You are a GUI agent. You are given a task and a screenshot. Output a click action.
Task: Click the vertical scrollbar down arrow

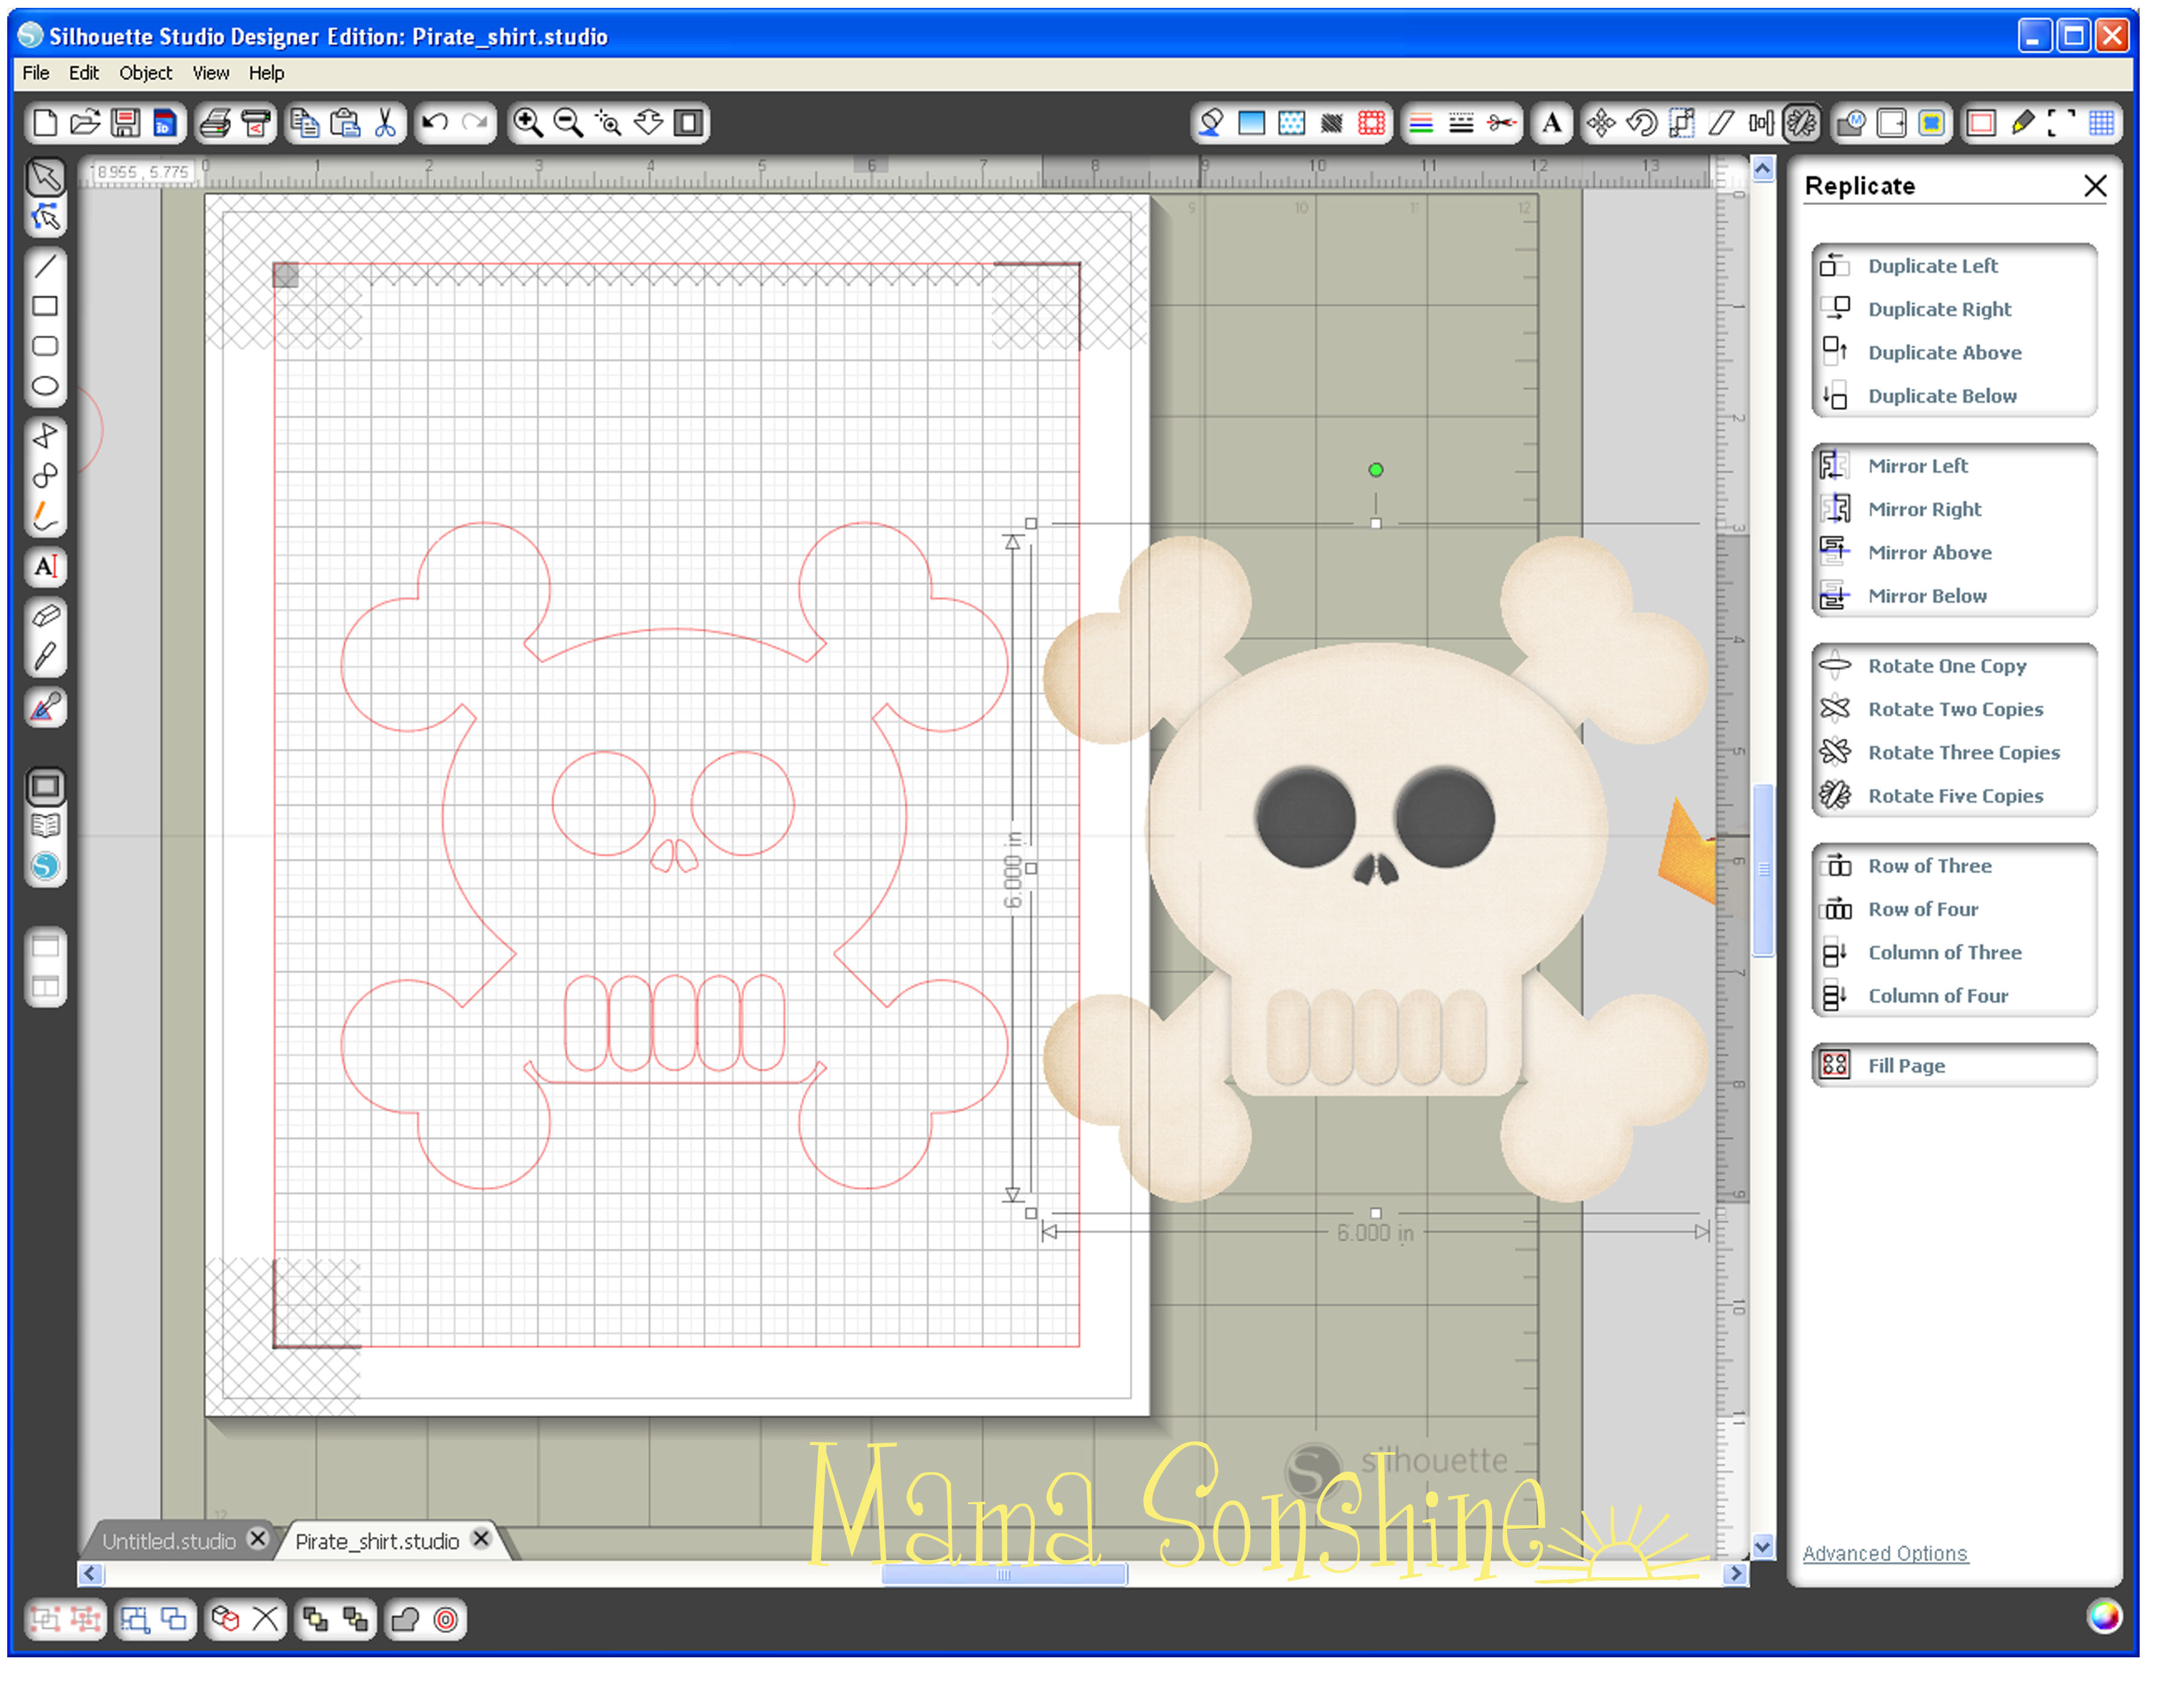pyautogui.click(x=1762, y=1547)
